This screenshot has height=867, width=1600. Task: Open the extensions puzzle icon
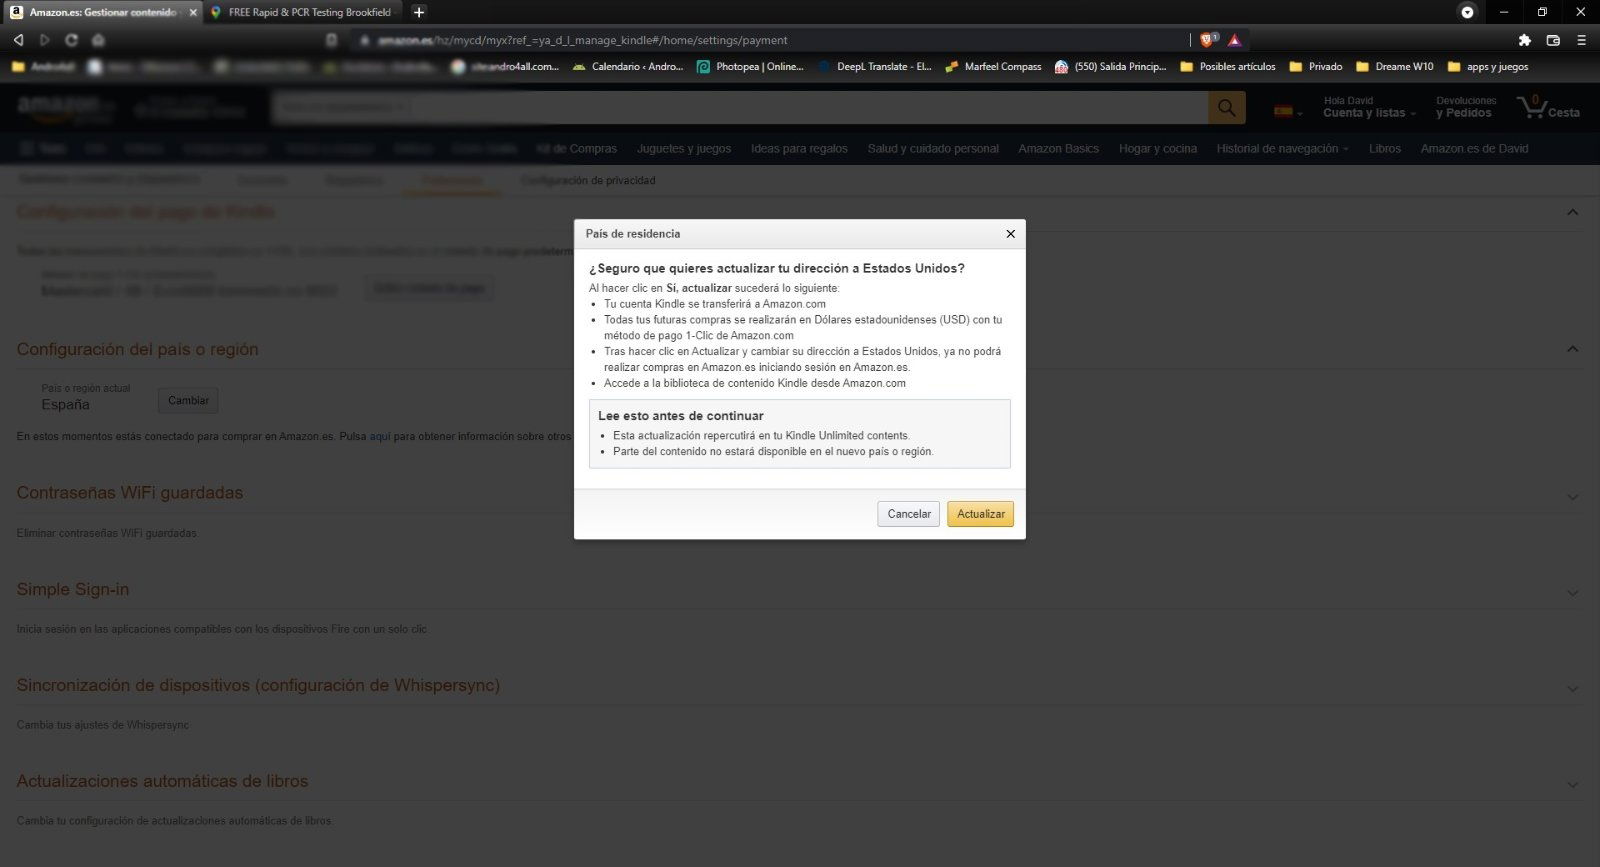tap(1524, 40)
